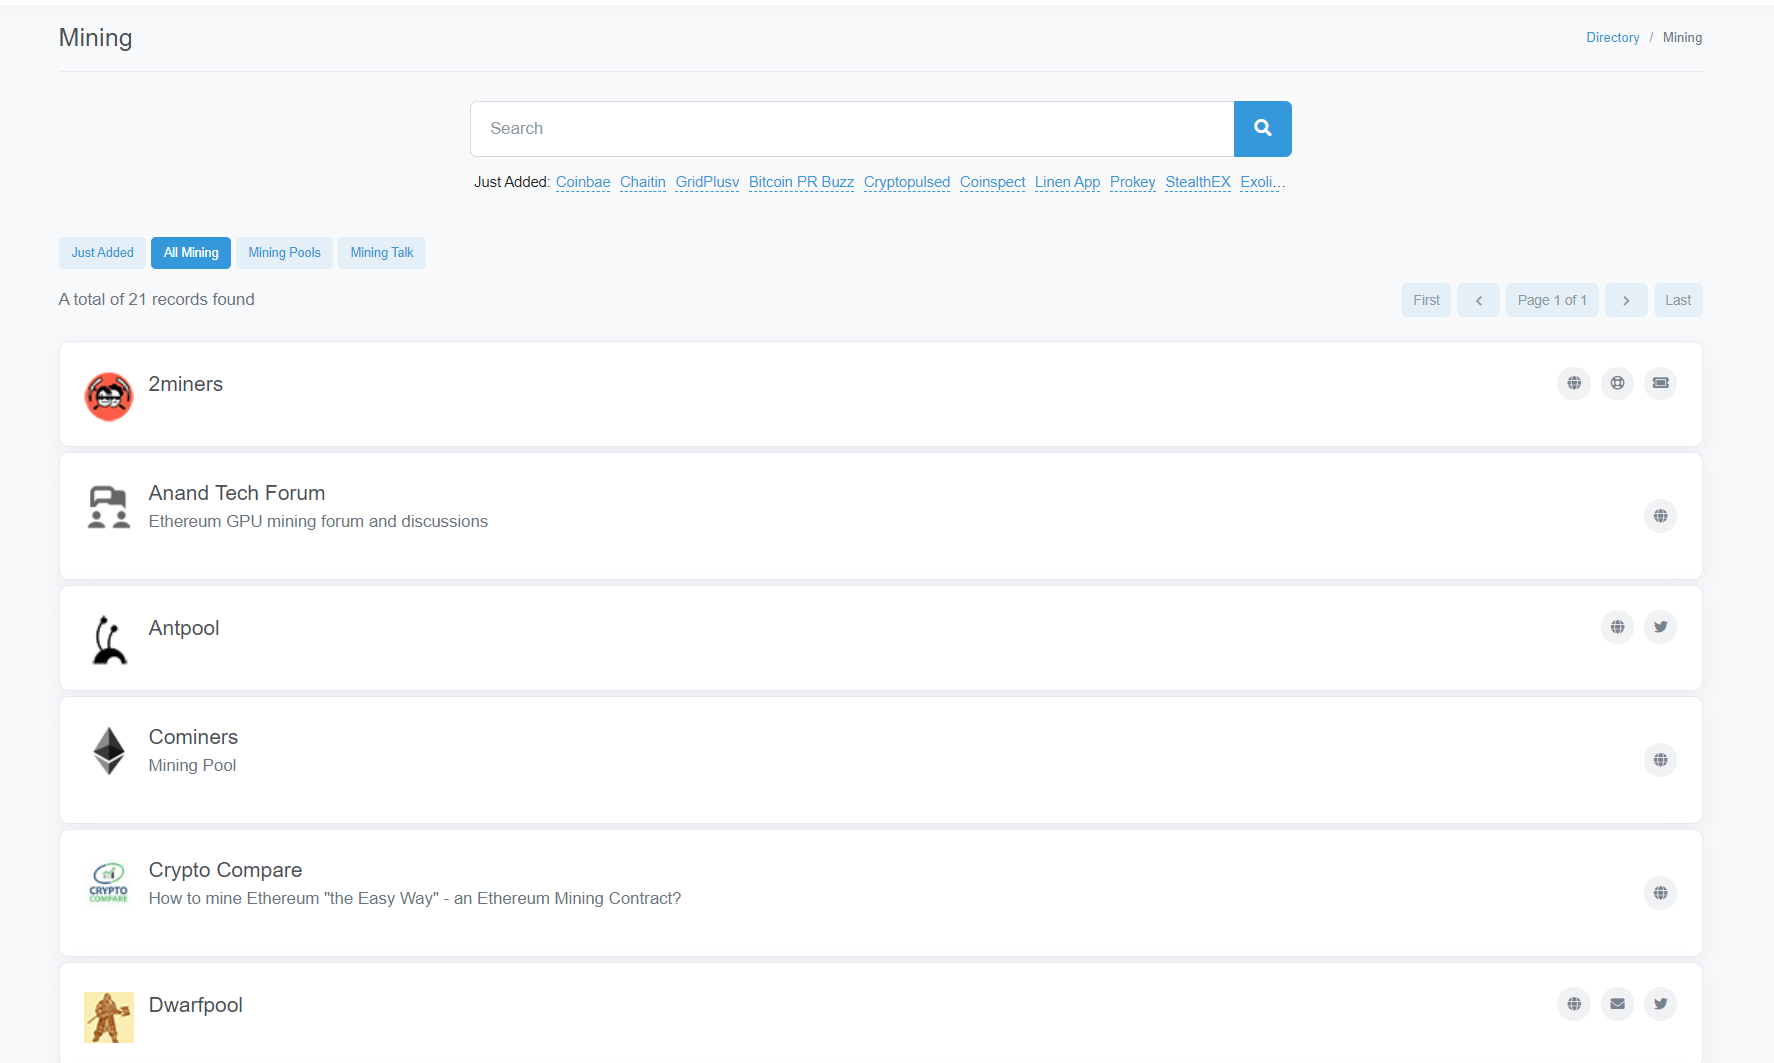The image size is (1774, 1063).
Task: Open Dwarfpool's Twitter icon
Action: (1660, 1004)
